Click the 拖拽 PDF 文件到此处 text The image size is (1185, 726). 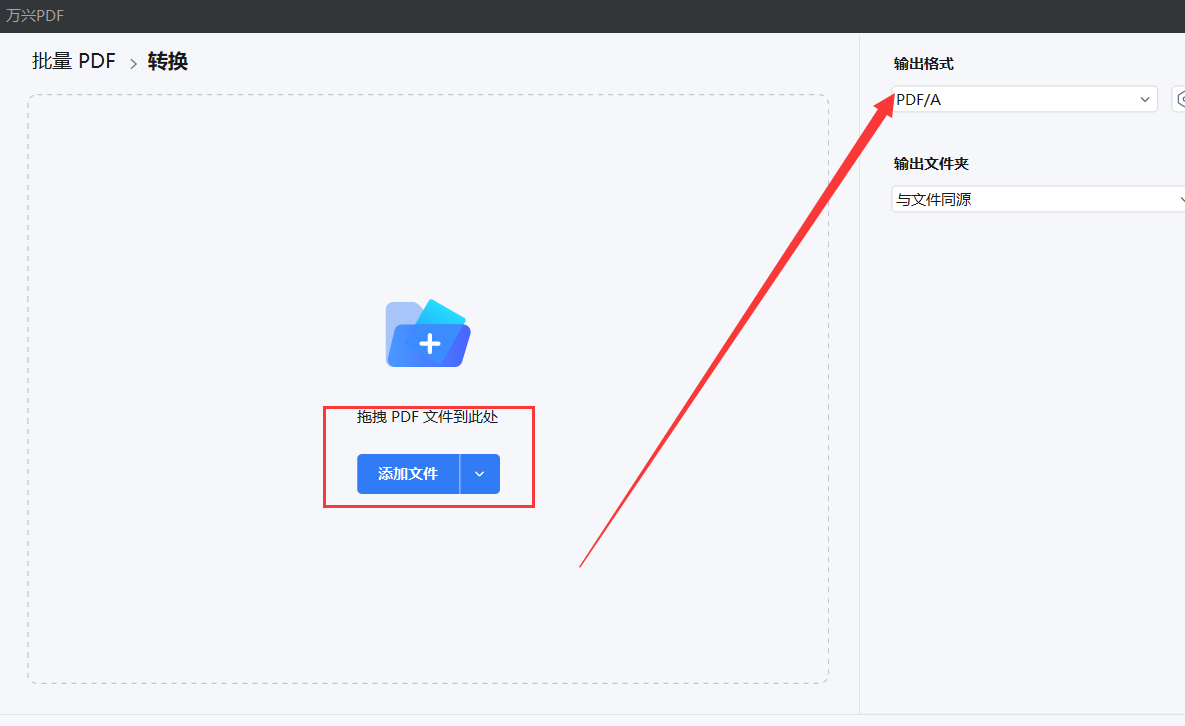(x=428, y=417)
